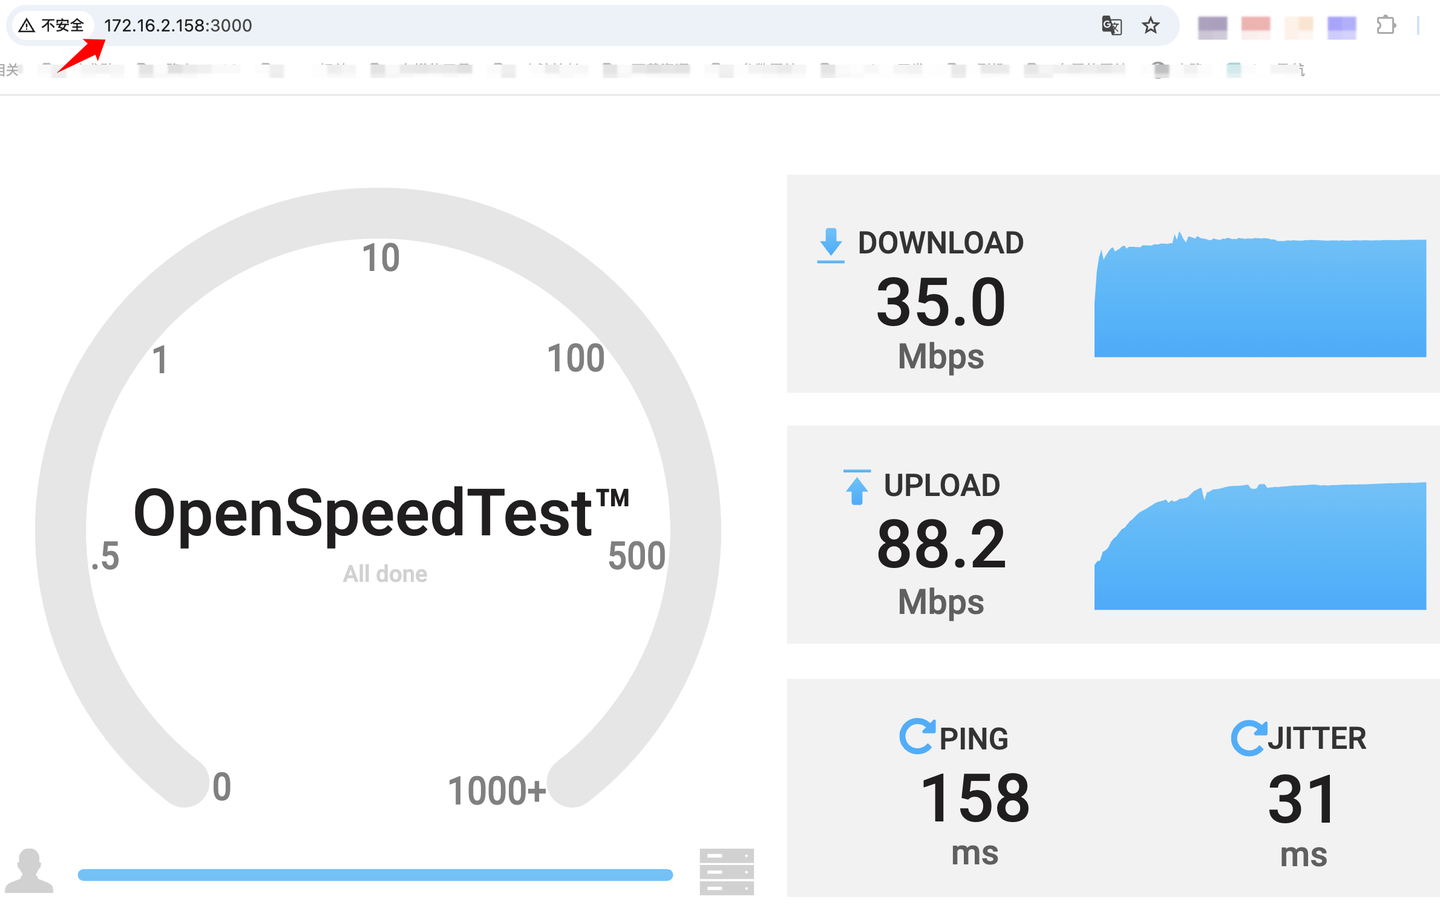Select the 158 ping value
The width and height of the screenshot is (1440, 917).
(975, 798)
